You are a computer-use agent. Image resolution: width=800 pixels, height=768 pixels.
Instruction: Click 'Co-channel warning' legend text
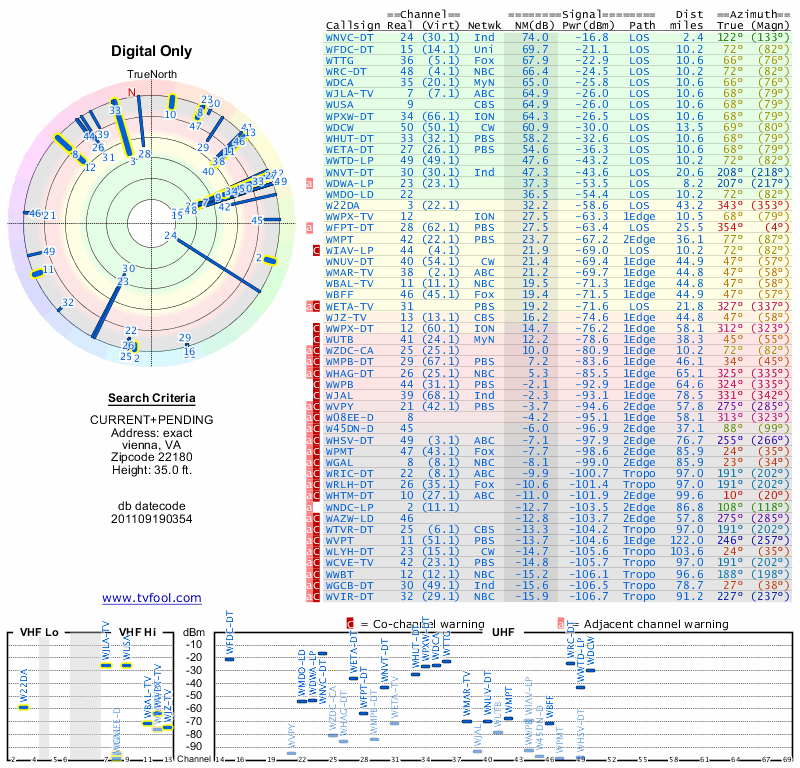[429, 624]
